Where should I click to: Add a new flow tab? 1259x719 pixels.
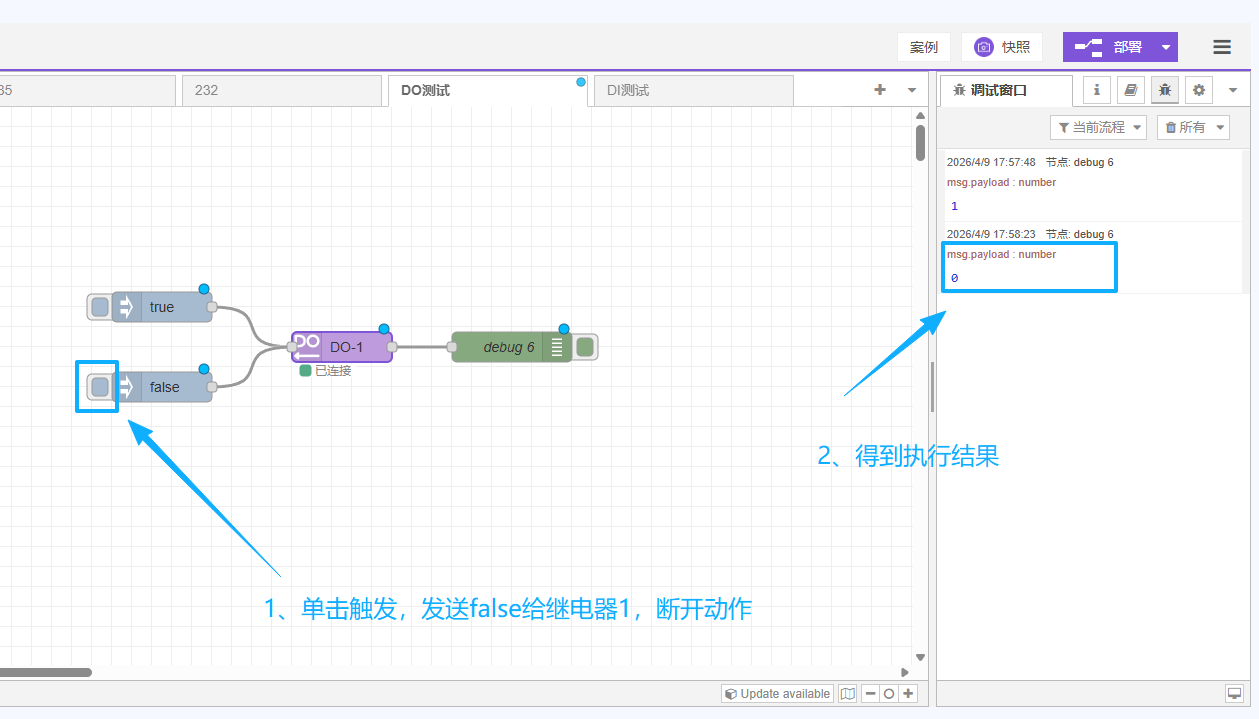pos(880,90)
